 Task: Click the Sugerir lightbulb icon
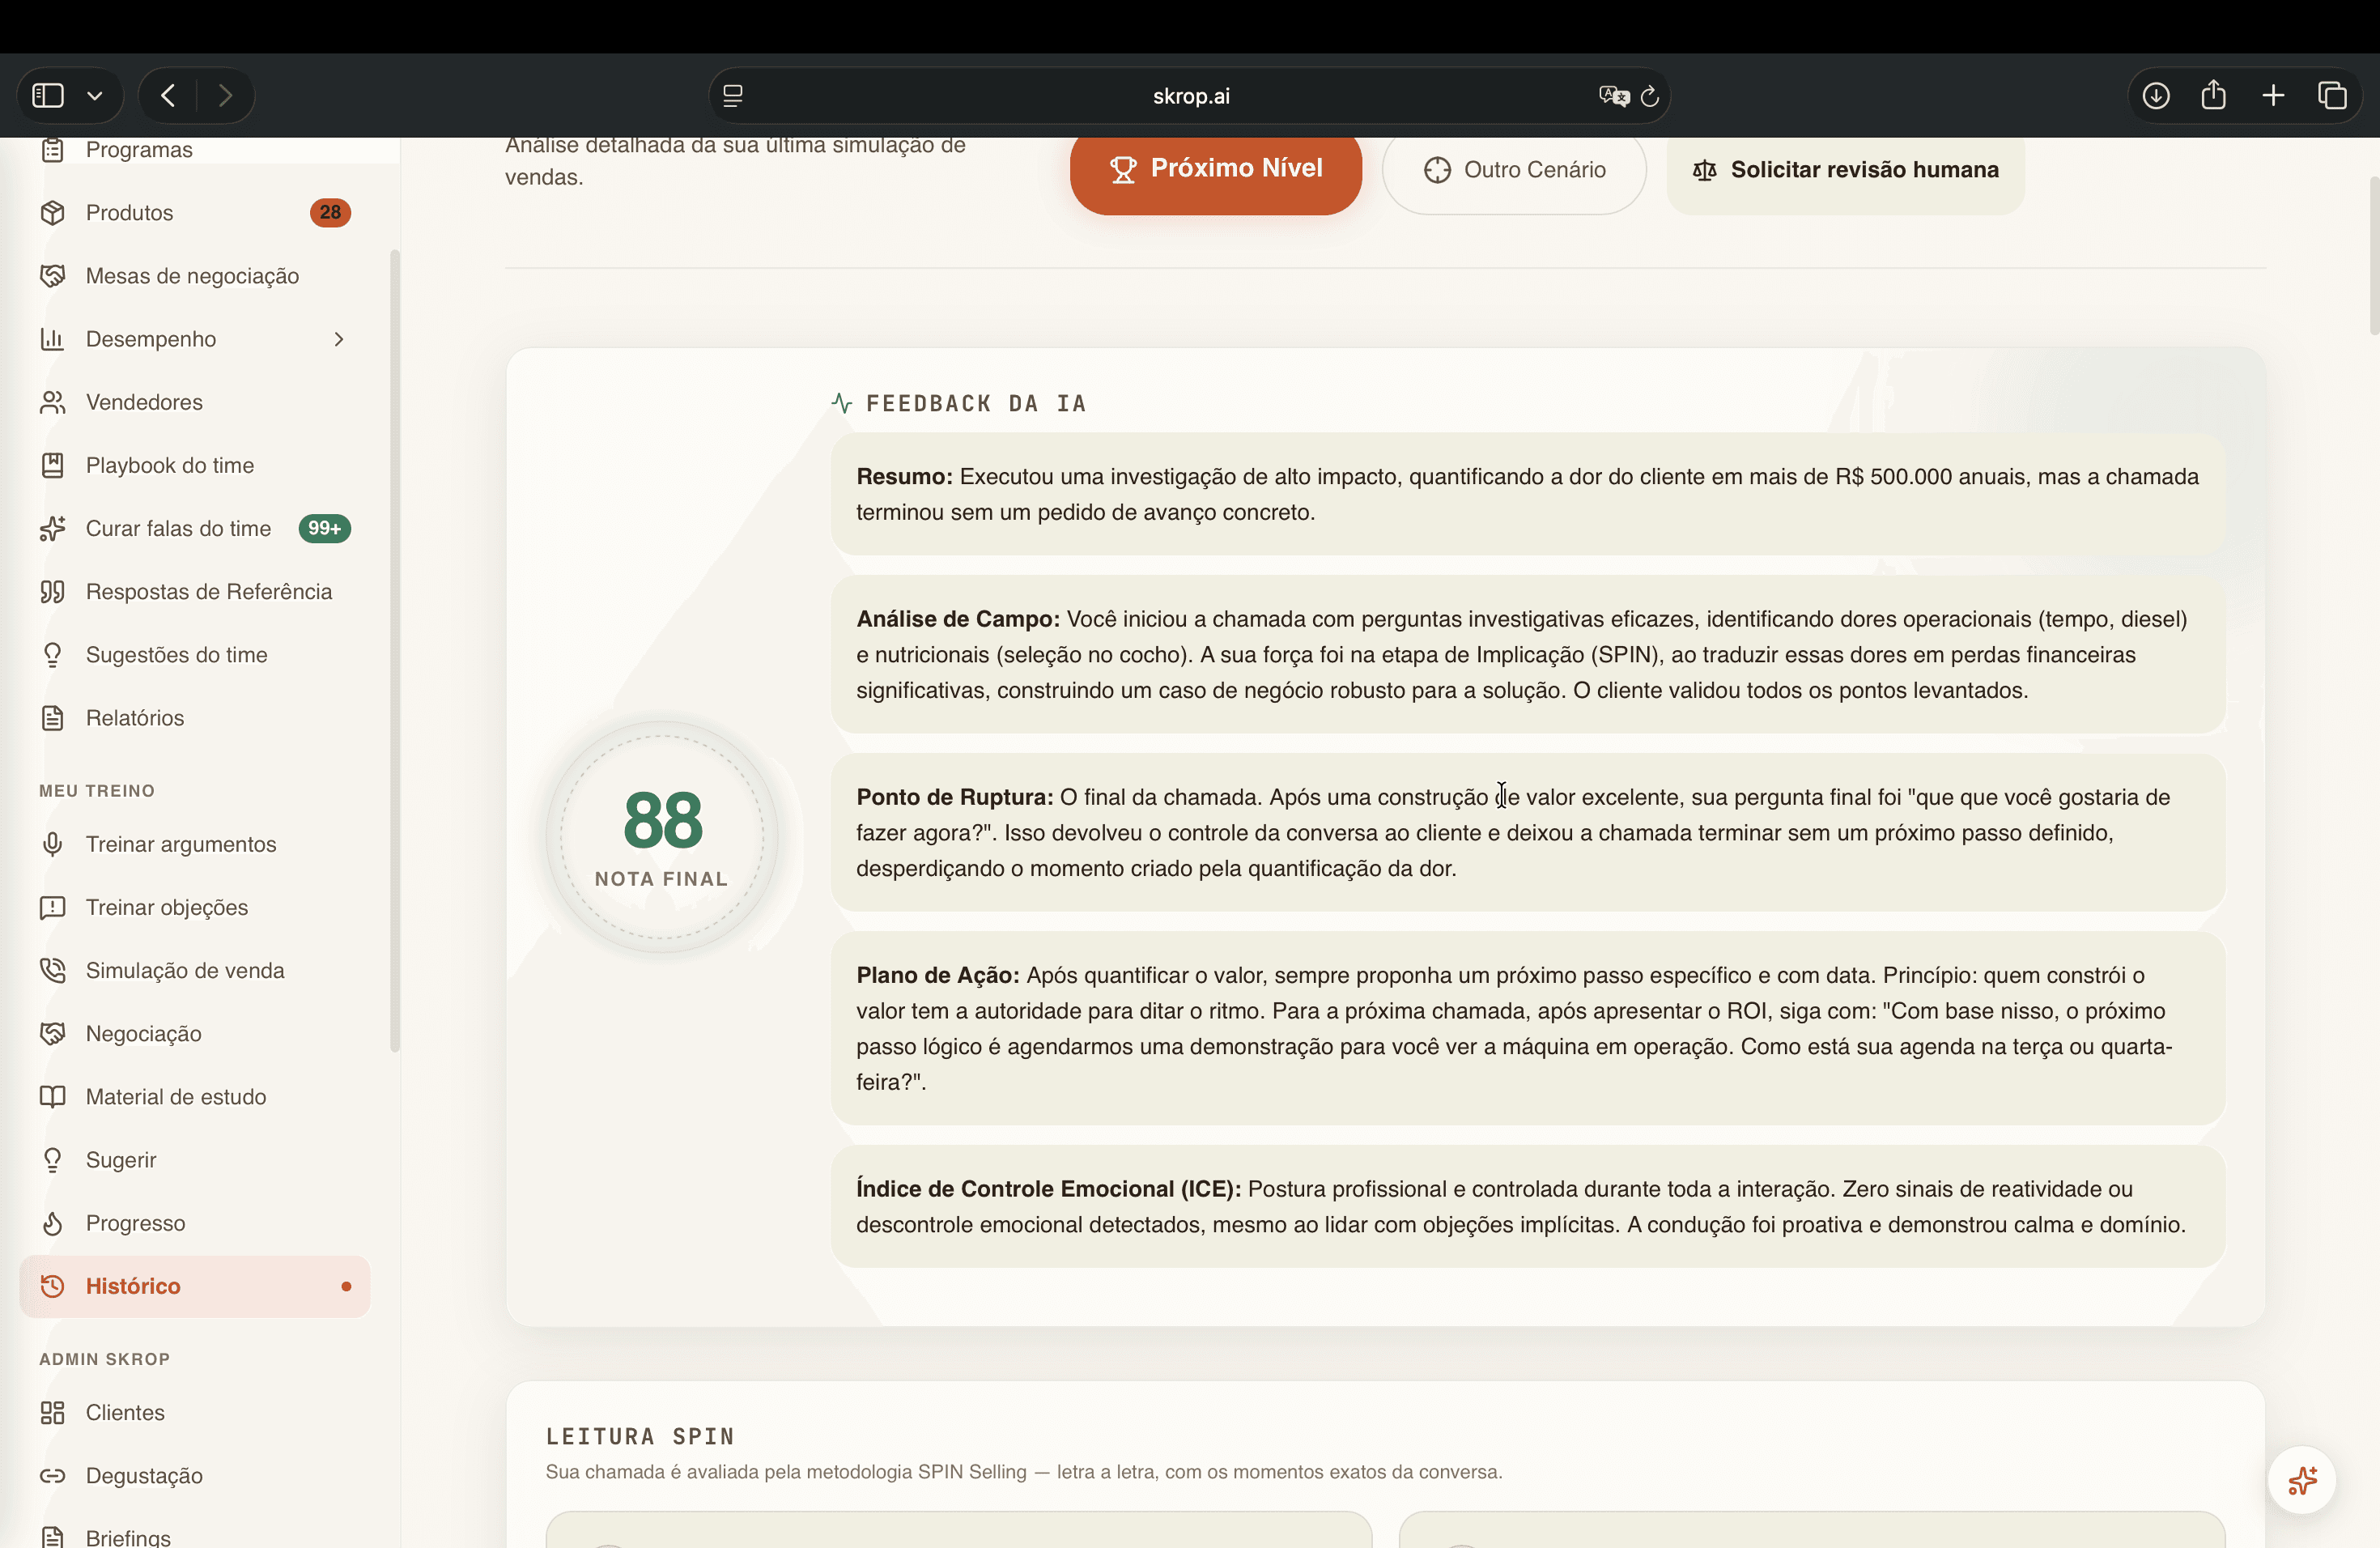(52, 1159)
